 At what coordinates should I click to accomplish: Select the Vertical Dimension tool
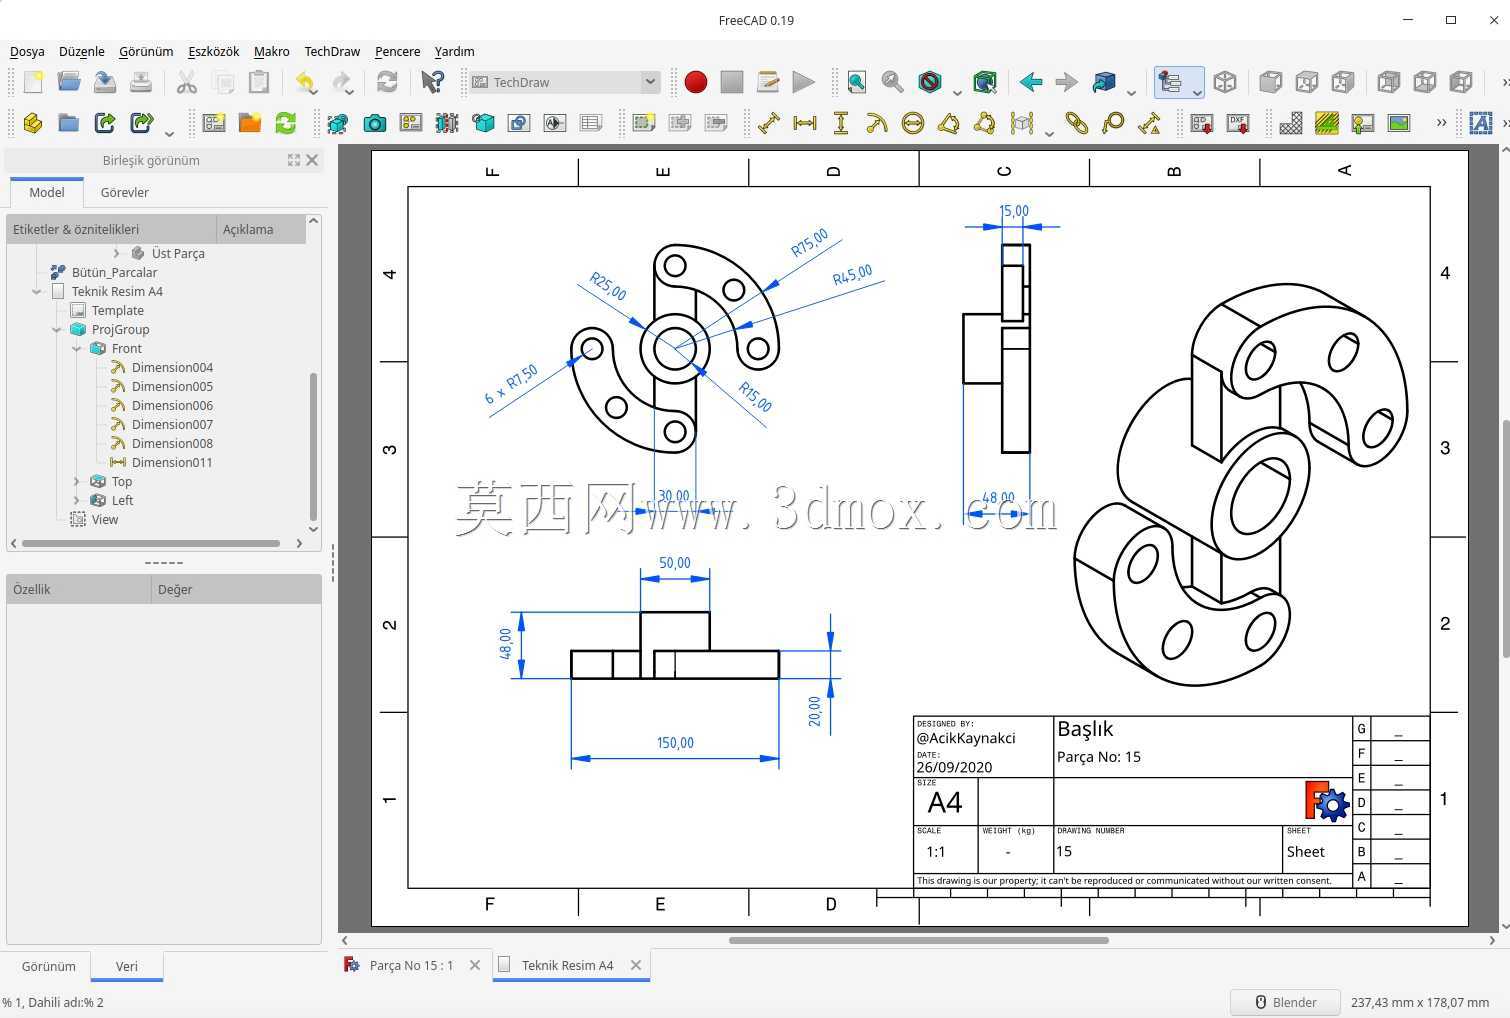[841, 123]
